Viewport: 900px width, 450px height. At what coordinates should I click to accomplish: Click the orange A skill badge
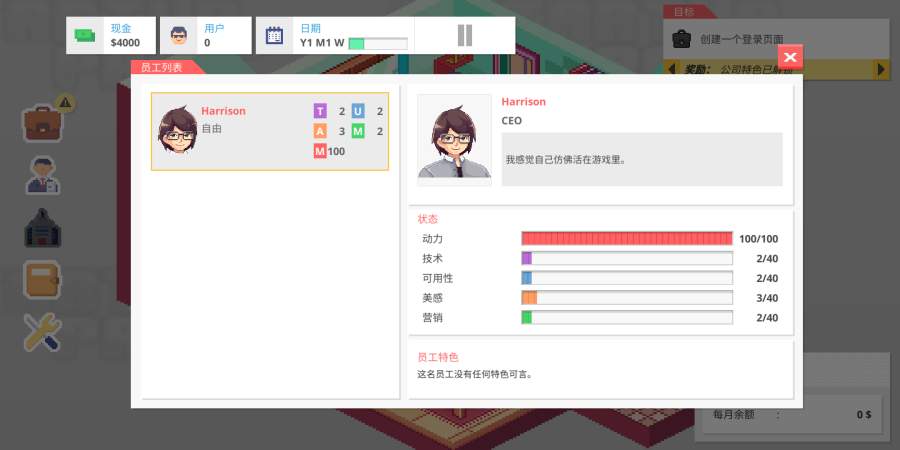coord(320,131)
